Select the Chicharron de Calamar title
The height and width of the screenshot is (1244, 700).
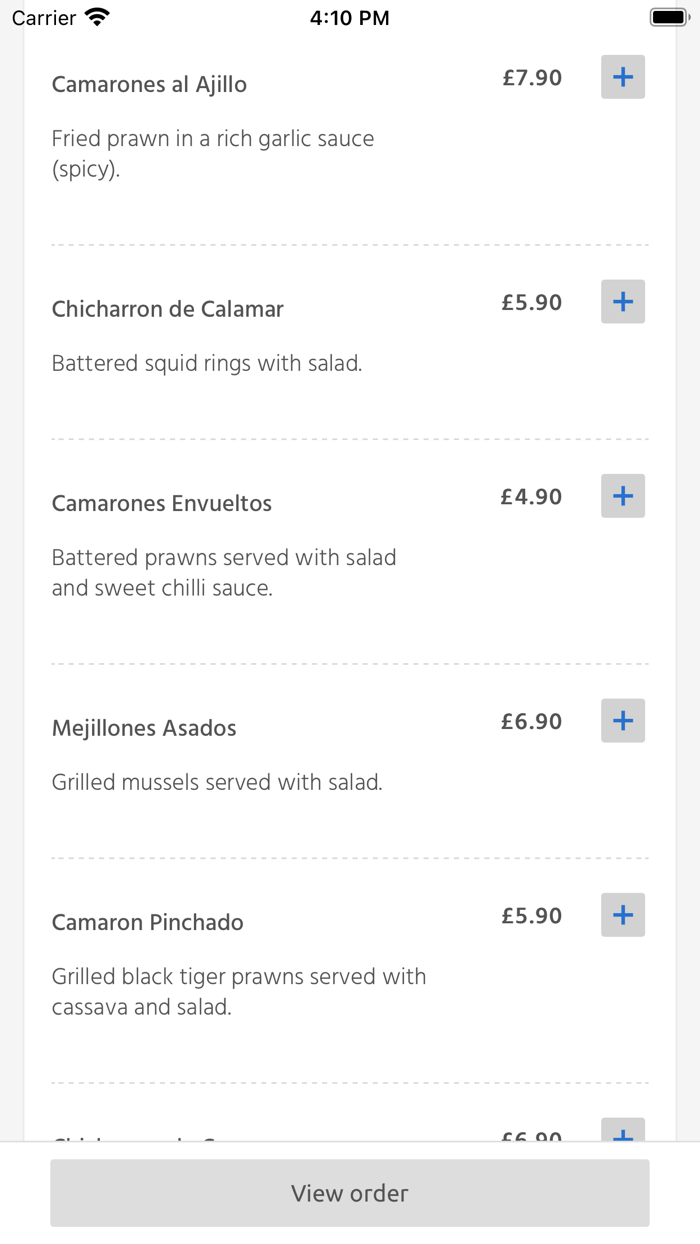tap(168, 310)
